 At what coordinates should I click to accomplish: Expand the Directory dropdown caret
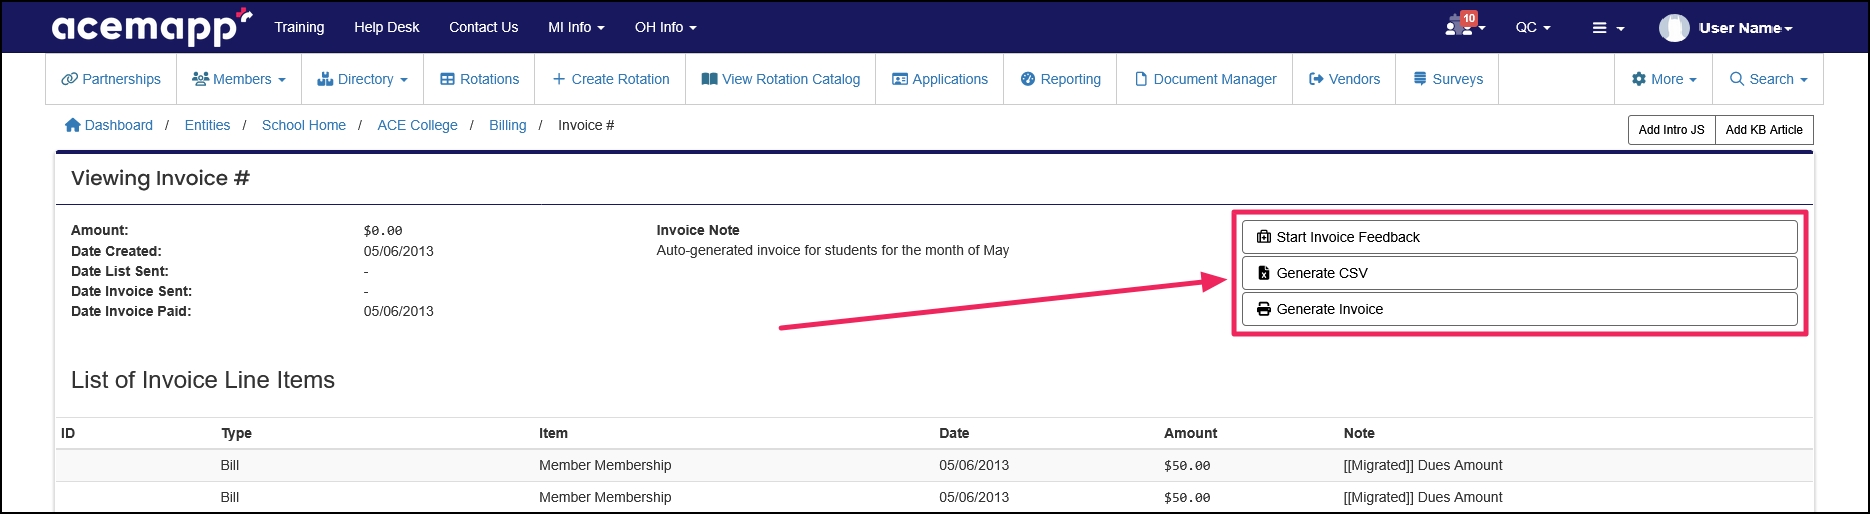(x=404, y=80)
